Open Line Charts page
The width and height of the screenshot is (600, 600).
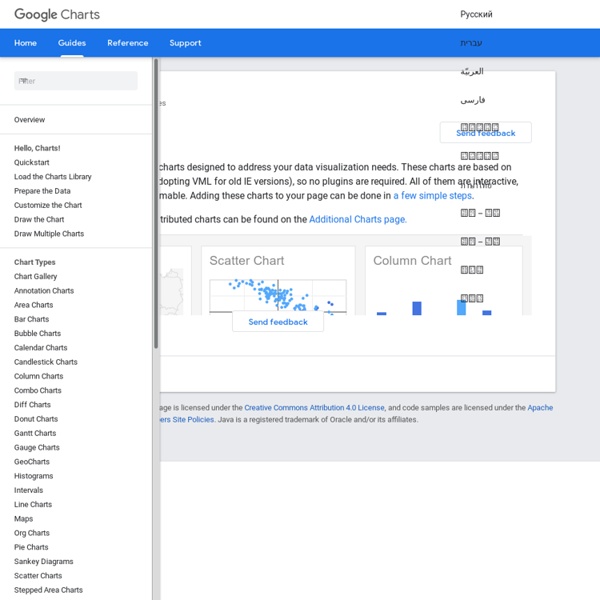click(x=33, y=504)
